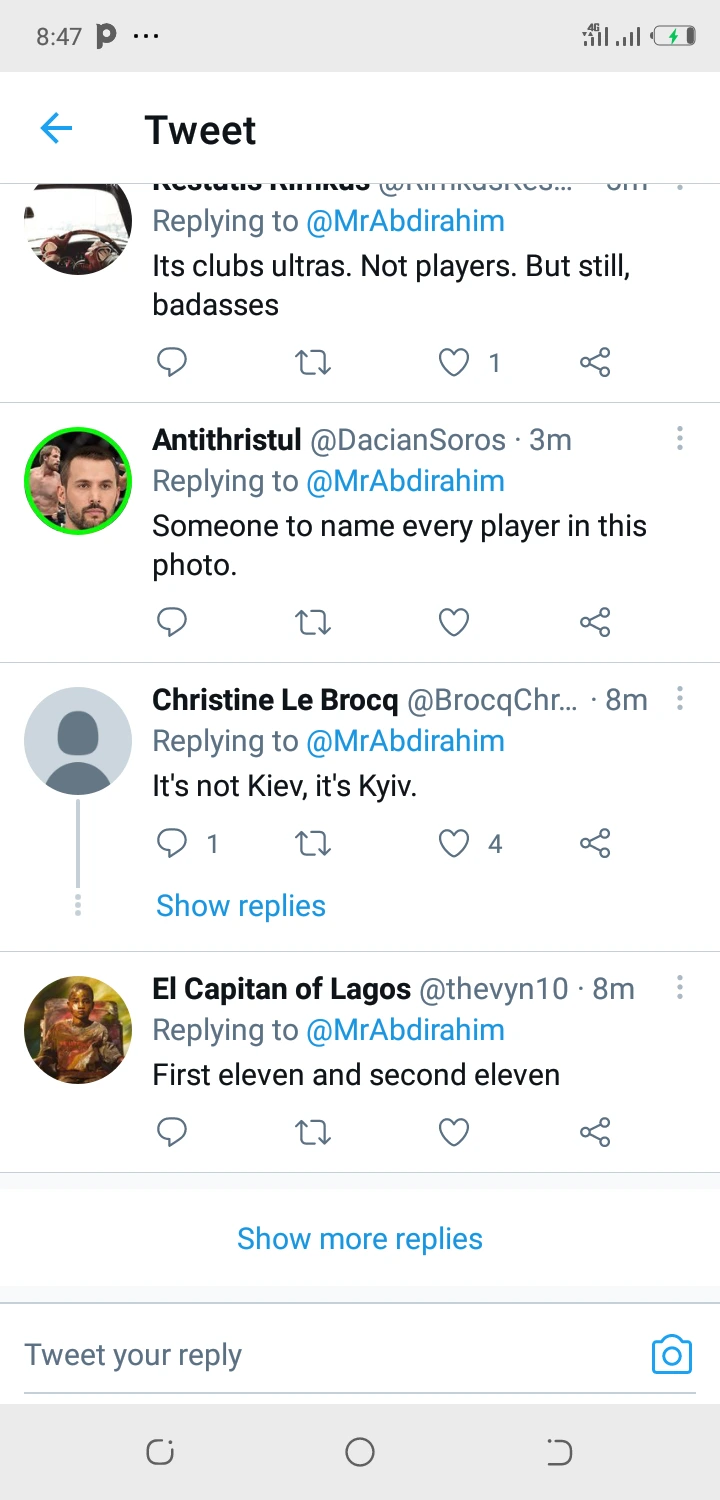This screenshot has height=1500, width=720.
Task: Open Antithristul's profile picture
Action: coord(78,481)
